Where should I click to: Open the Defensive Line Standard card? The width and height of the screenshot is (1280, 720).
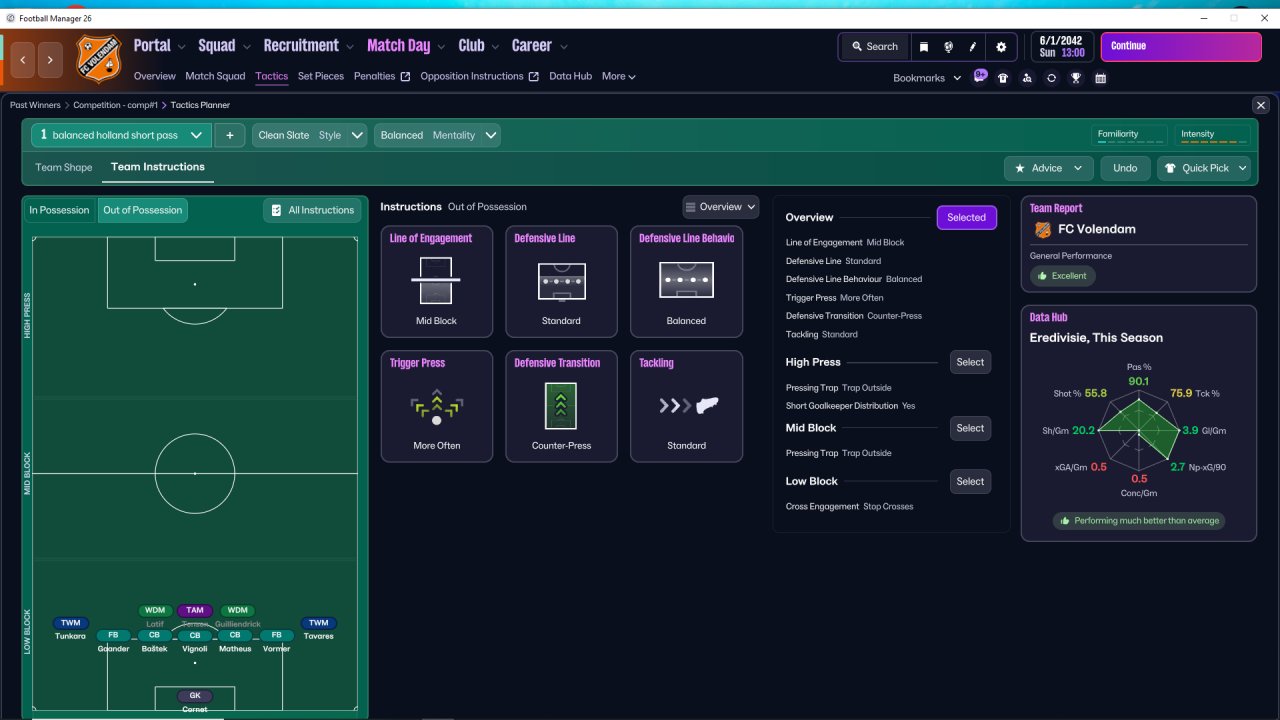click(561, 281)
